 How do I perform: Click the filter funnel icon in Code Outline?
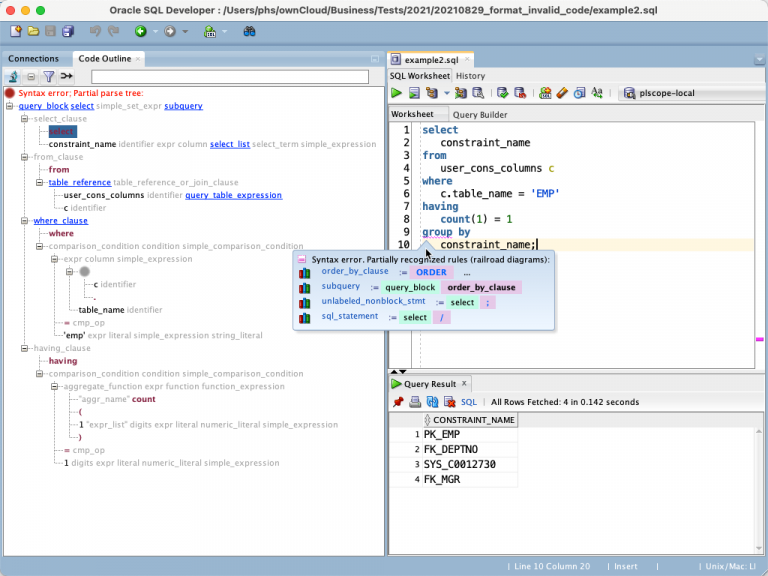tap(48, 77)
